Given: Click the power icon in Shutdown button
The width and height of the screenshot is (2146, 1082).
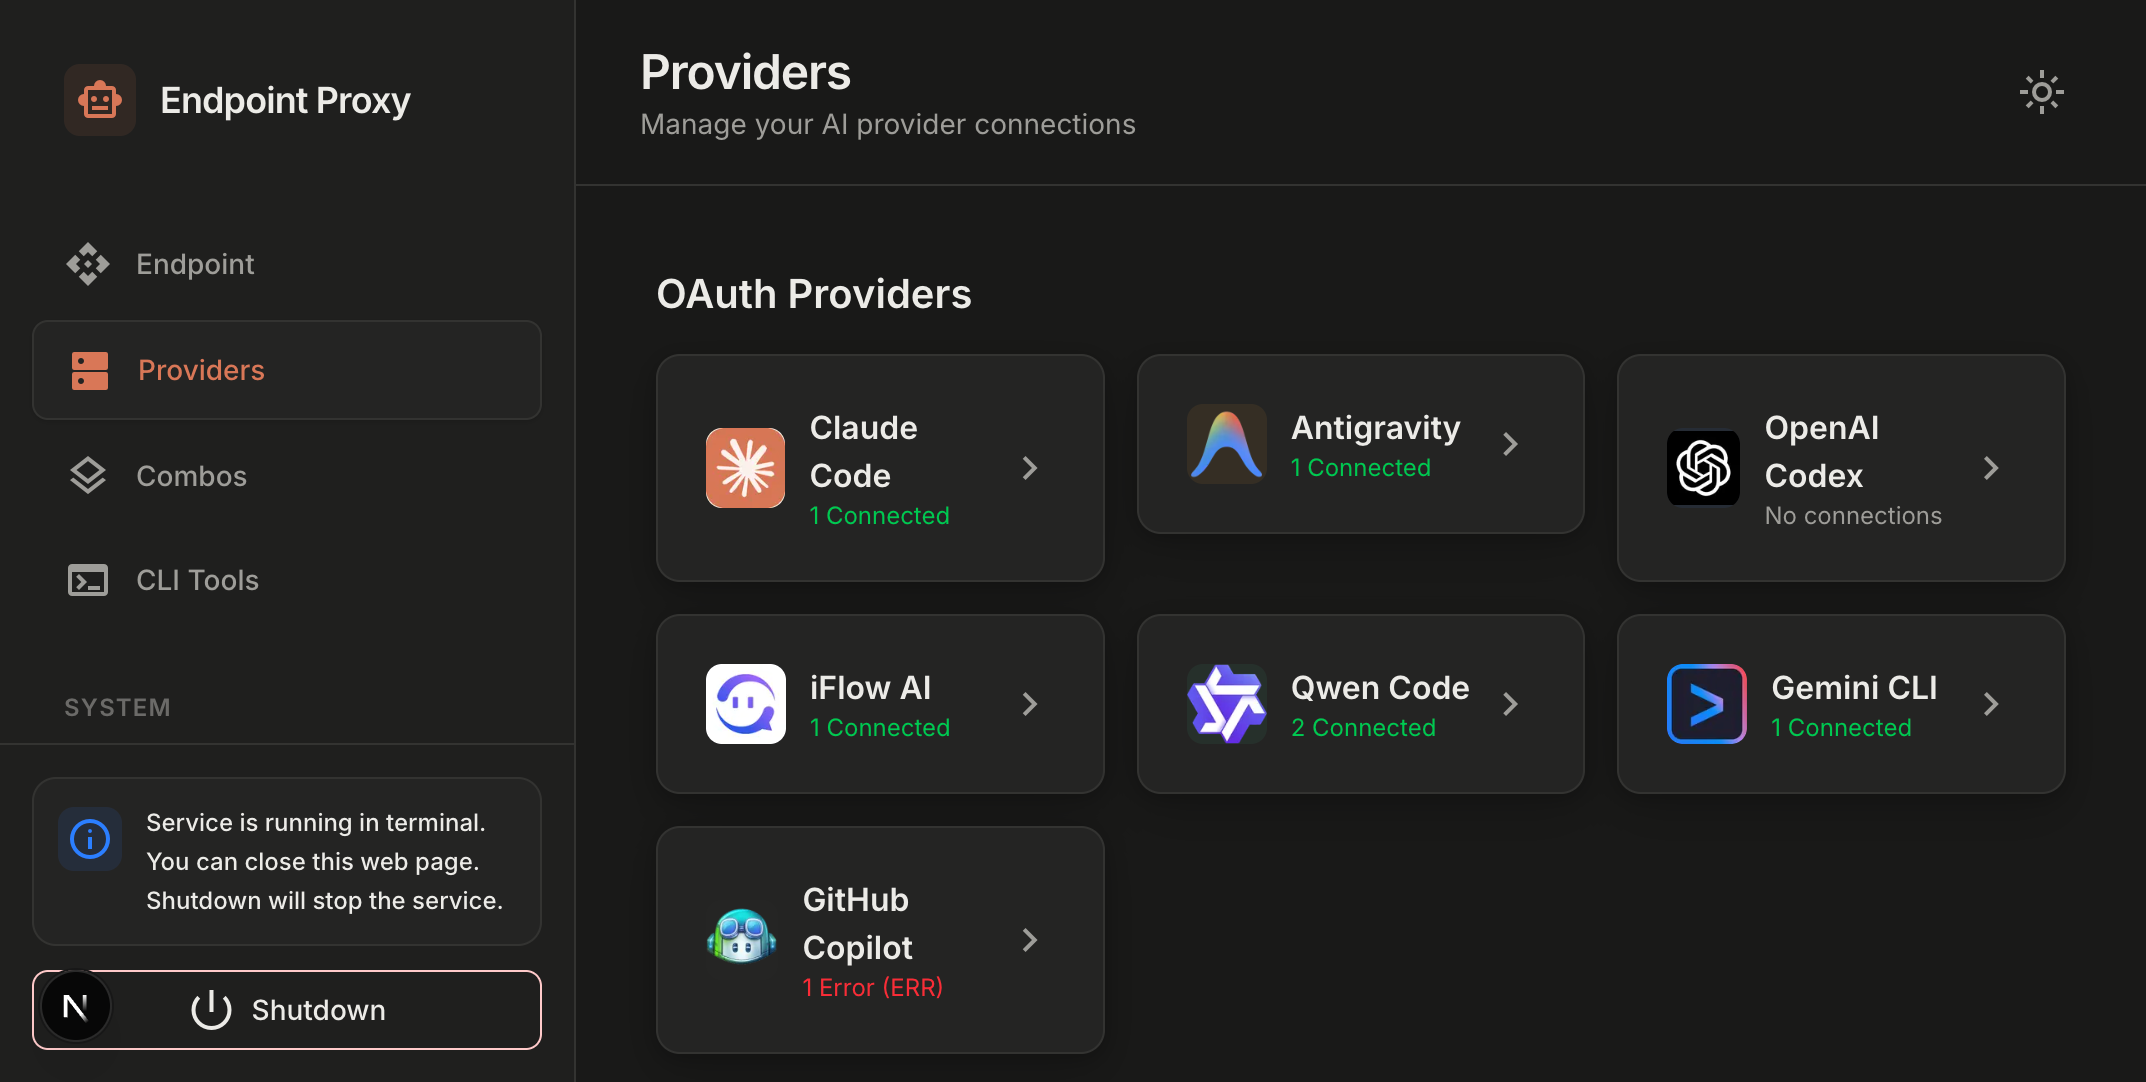Looking at the screenshot, I should point(211,1010).
